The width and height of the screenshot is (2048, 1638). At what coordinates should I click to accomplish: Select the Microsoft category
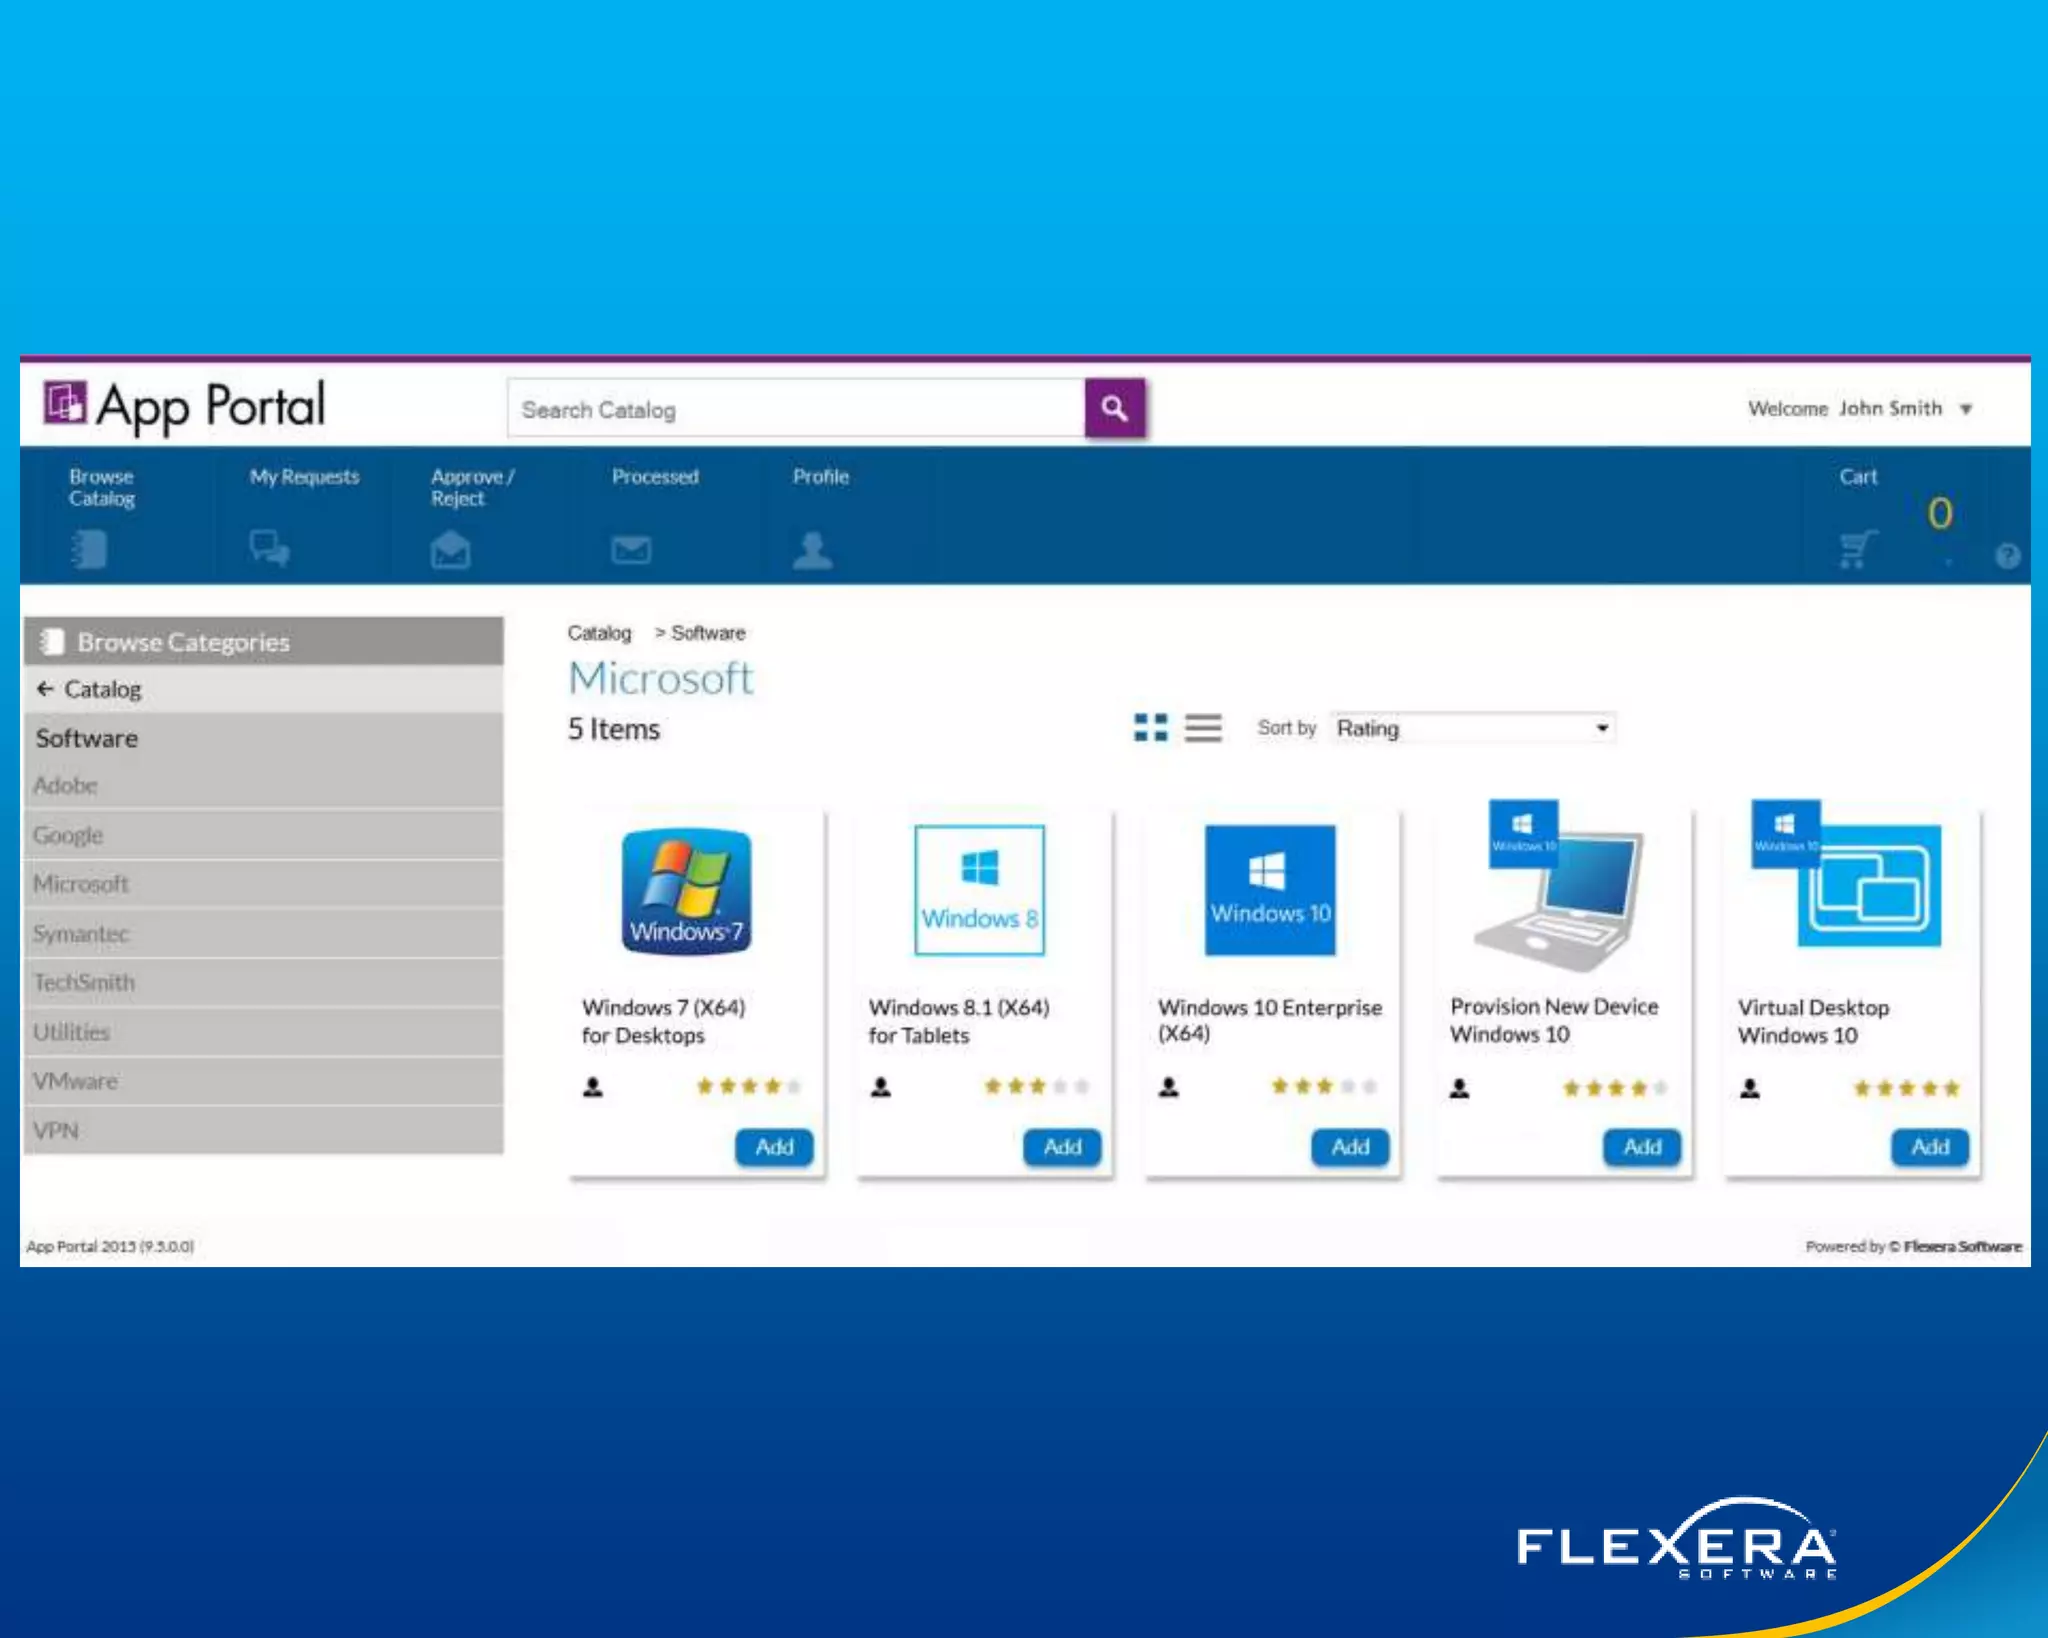tap(263, 884)
